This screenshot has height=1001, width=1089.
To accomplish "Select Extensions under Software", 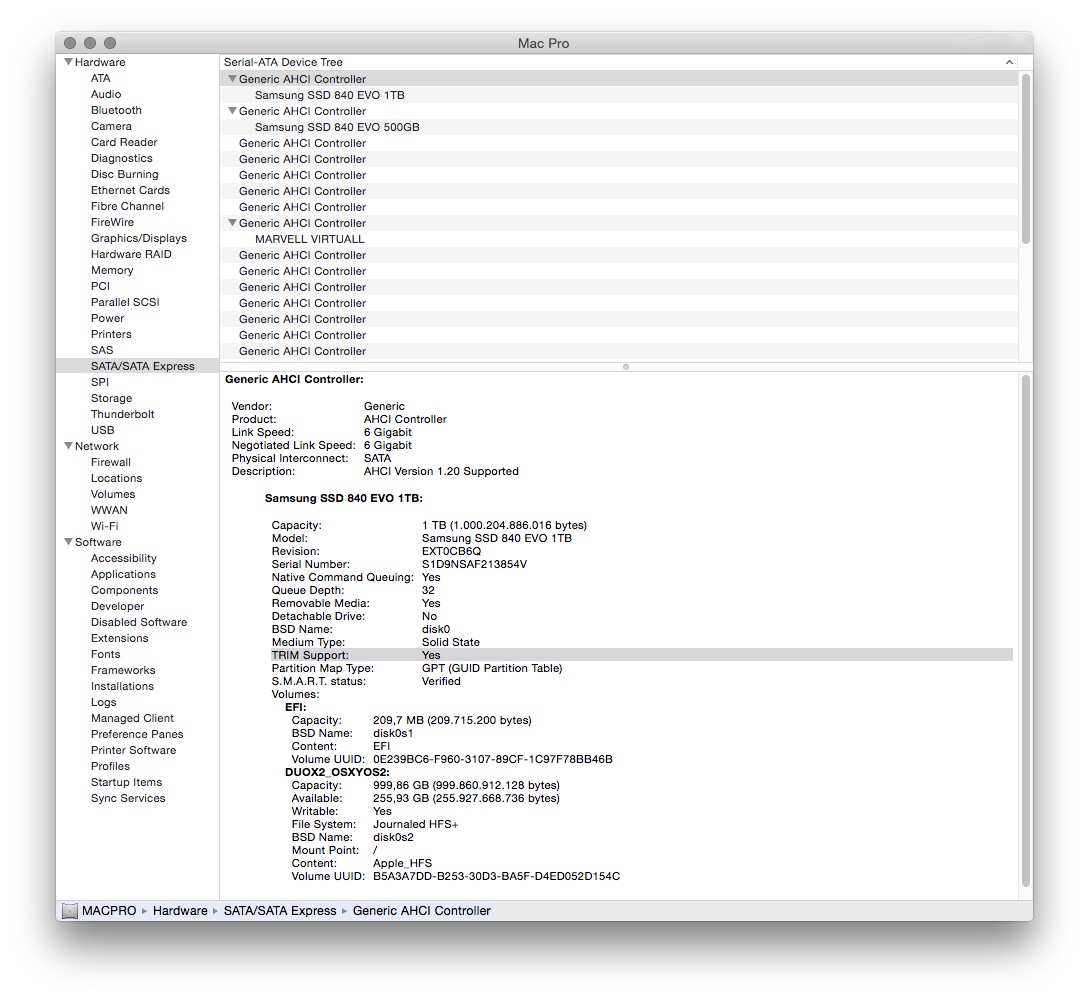I will [x=119, y=638].
